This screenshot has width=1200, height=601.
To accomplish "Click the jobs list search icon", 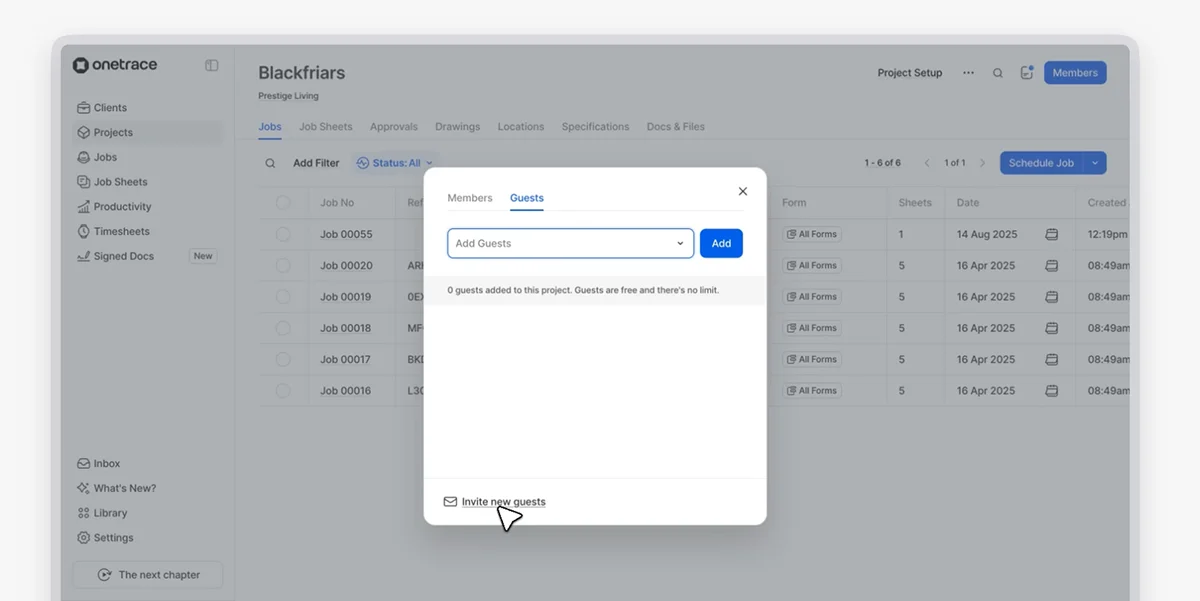I will (270, 163).
